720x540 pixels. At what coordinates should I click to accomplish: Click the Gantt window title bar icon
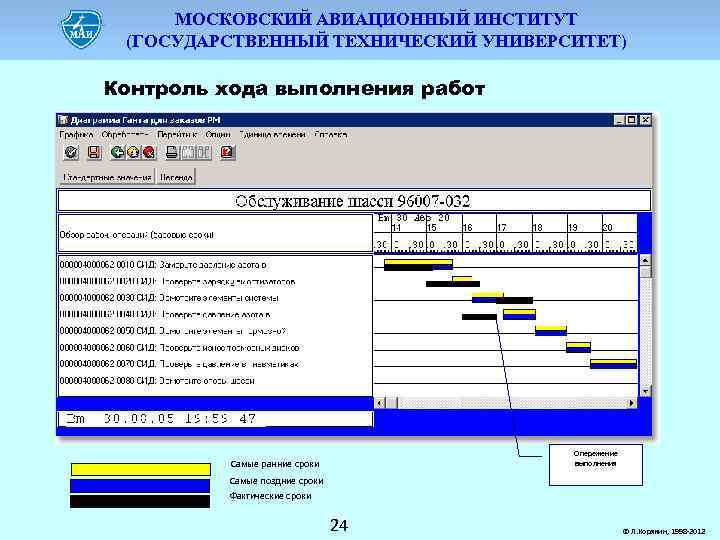[x=63, y=120]
